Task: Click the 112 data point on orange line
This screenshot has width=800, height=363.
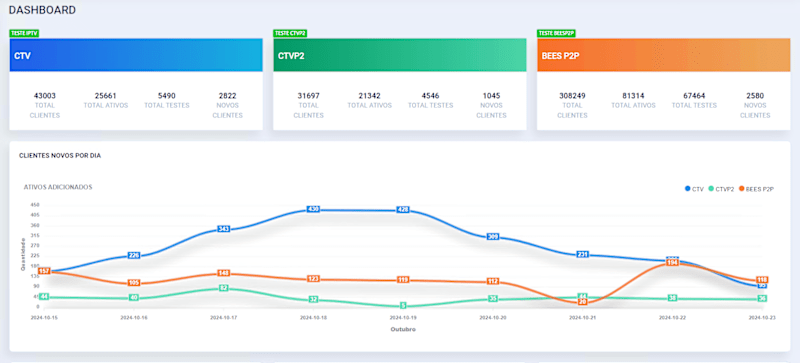Action: pyautogui.click(x=493, y=281)
